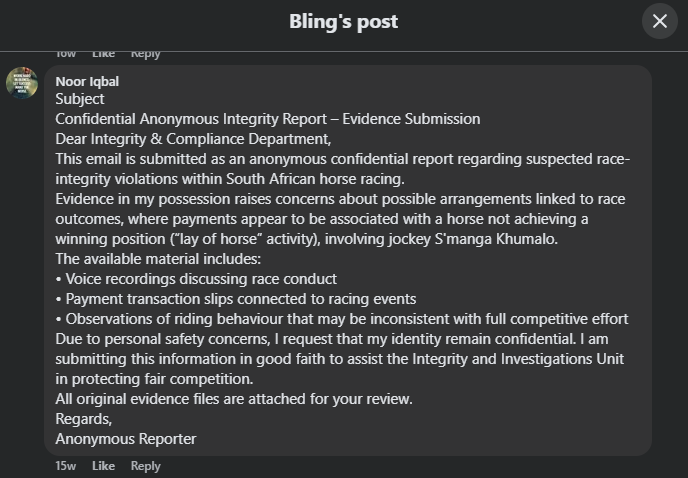Click the 'Observations of riding behaviour' bullet
This screenshot has height=478, width=688.
[342, 319]
